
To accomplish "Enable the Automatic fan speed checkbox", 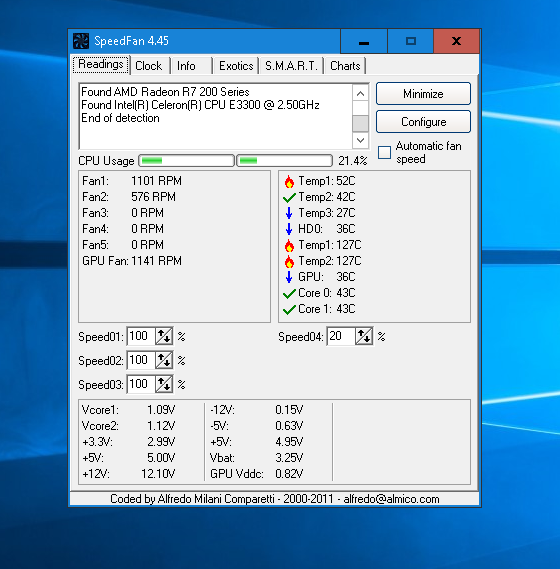I will point(384,152).
